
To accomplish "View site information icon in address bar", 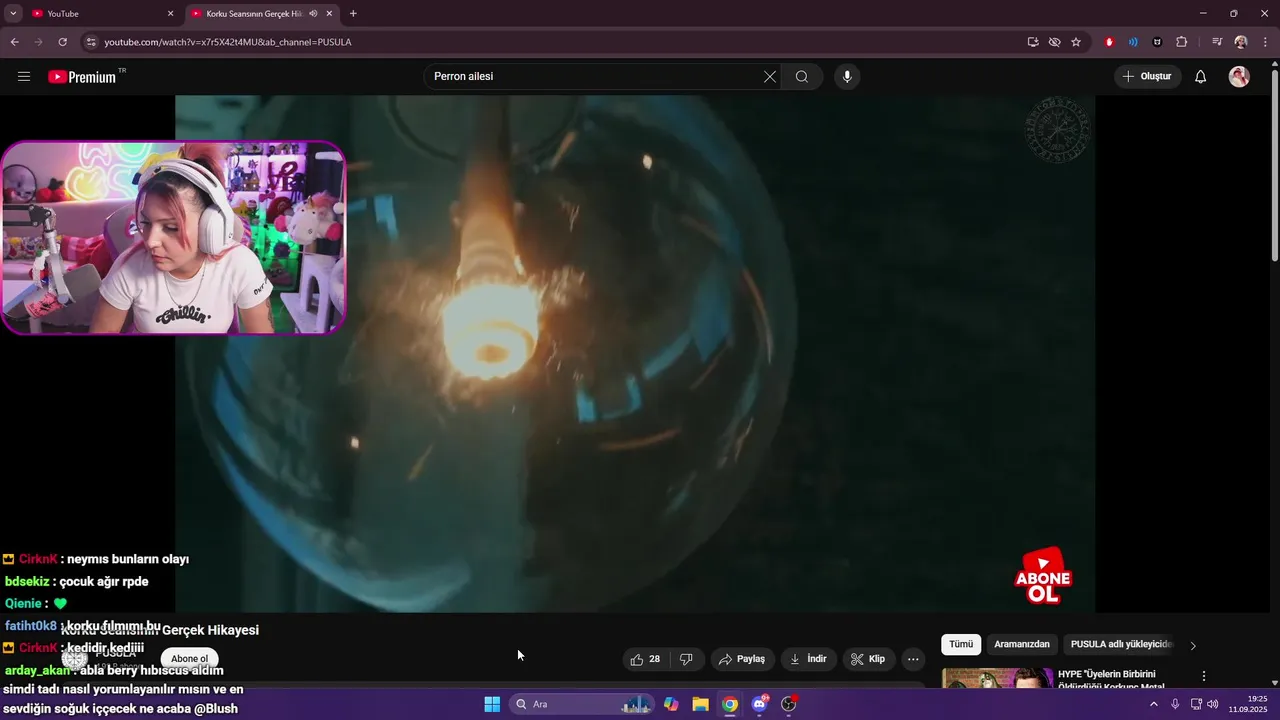I will pyautogui.click(x=90, y=42).
